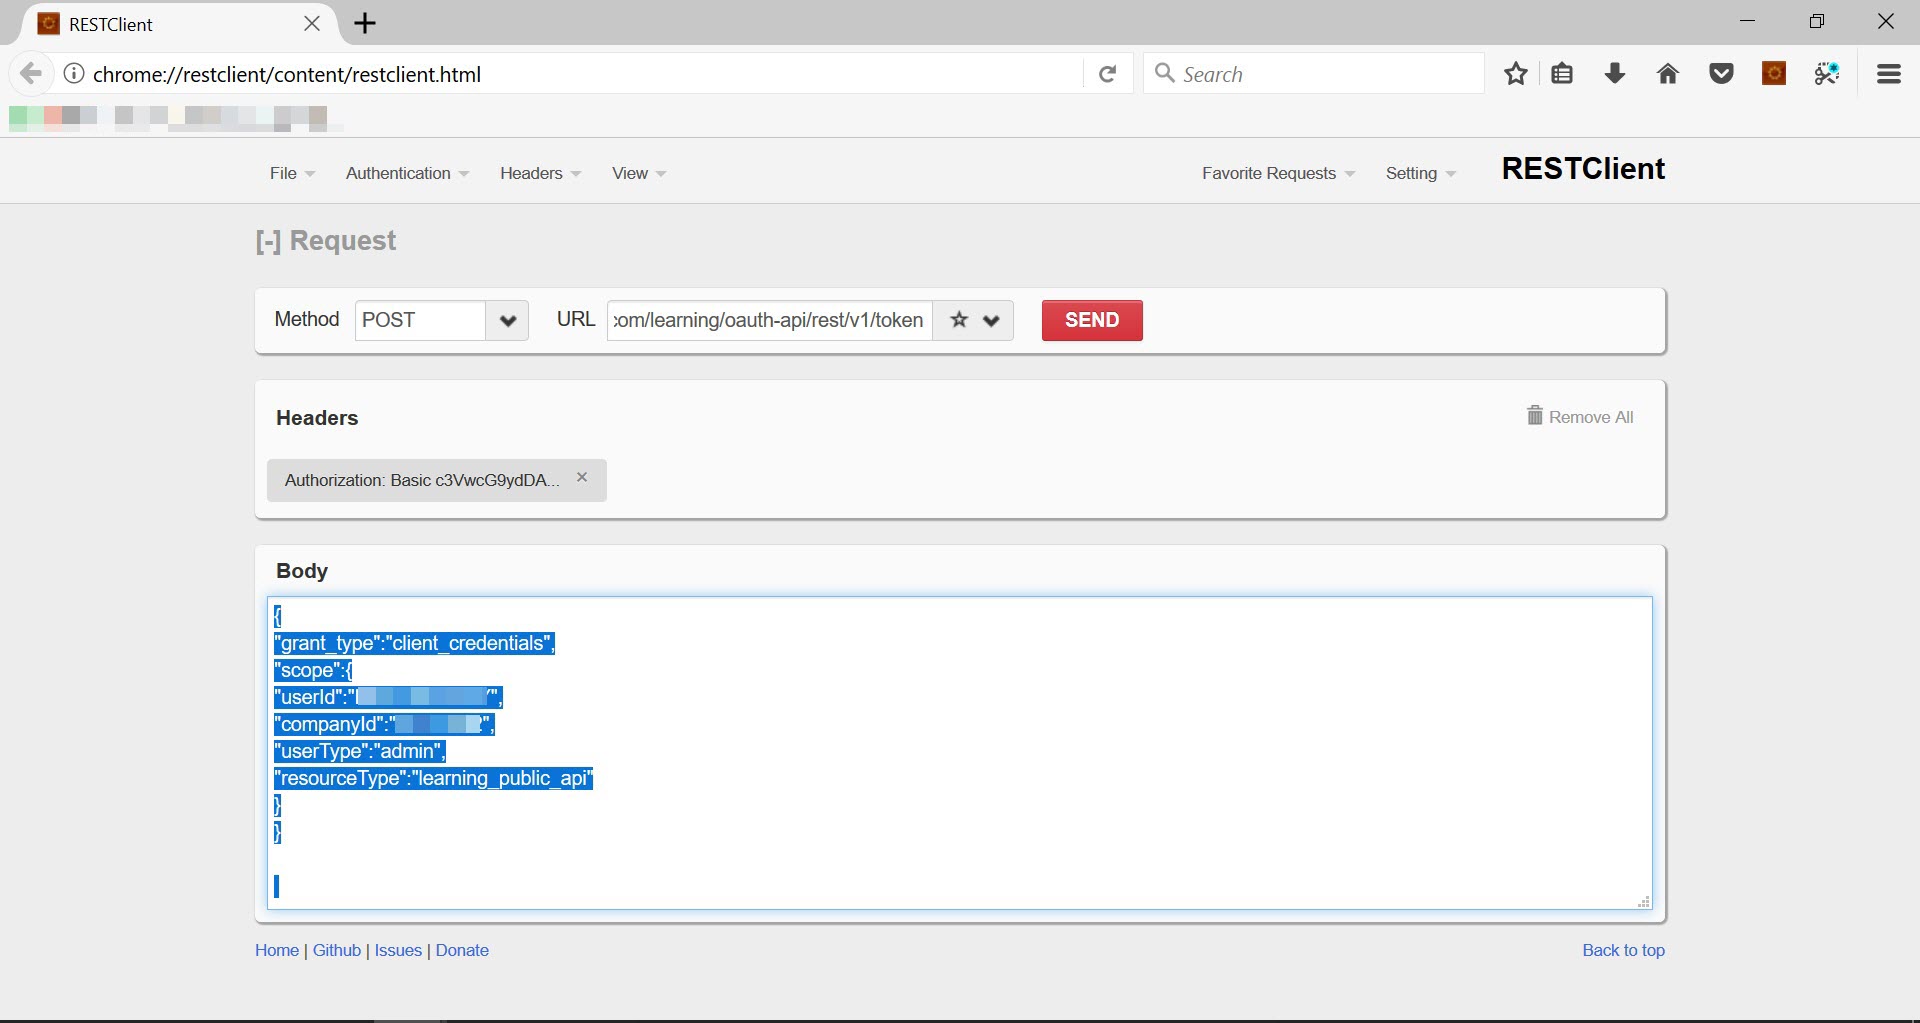Open the Favorite Requests dropdown
The width and height of the screenshot is (1920, 1023).
tap(1278, 173)
